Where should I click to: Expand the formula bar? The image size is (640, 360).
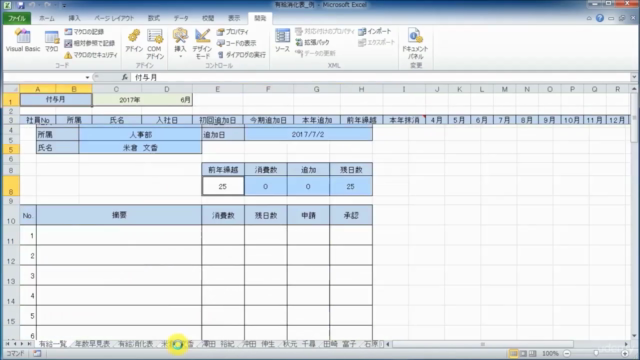(634, 77)
